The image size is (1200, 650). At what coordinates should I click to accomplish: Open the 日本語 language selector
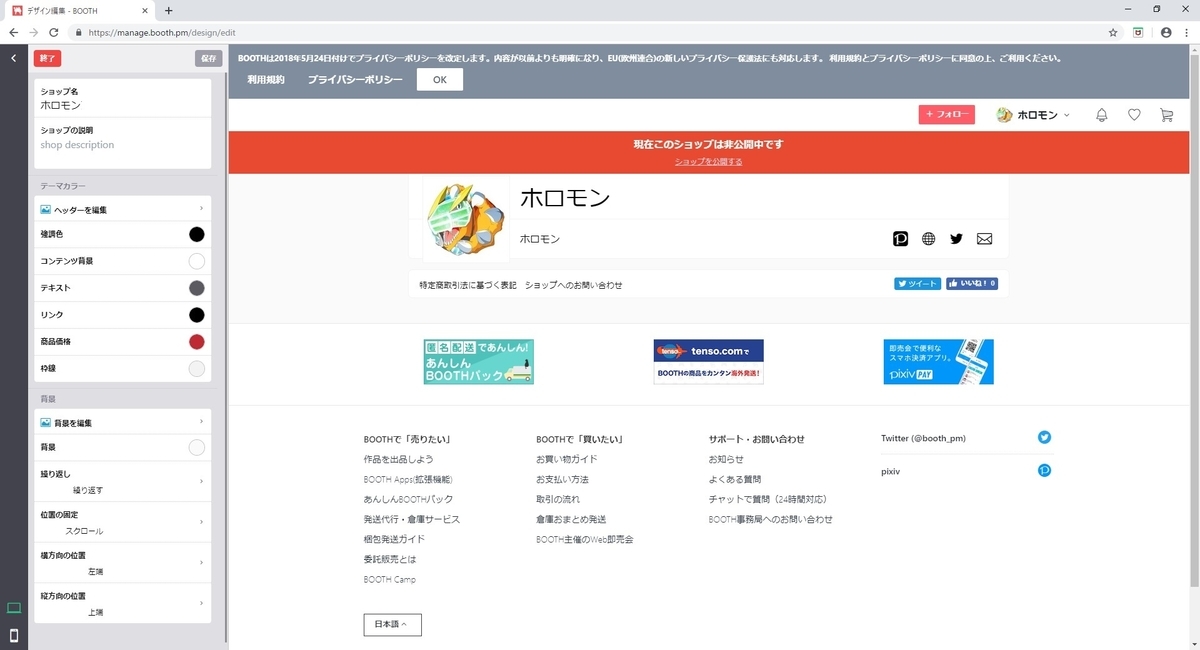(x=392, y=624)
